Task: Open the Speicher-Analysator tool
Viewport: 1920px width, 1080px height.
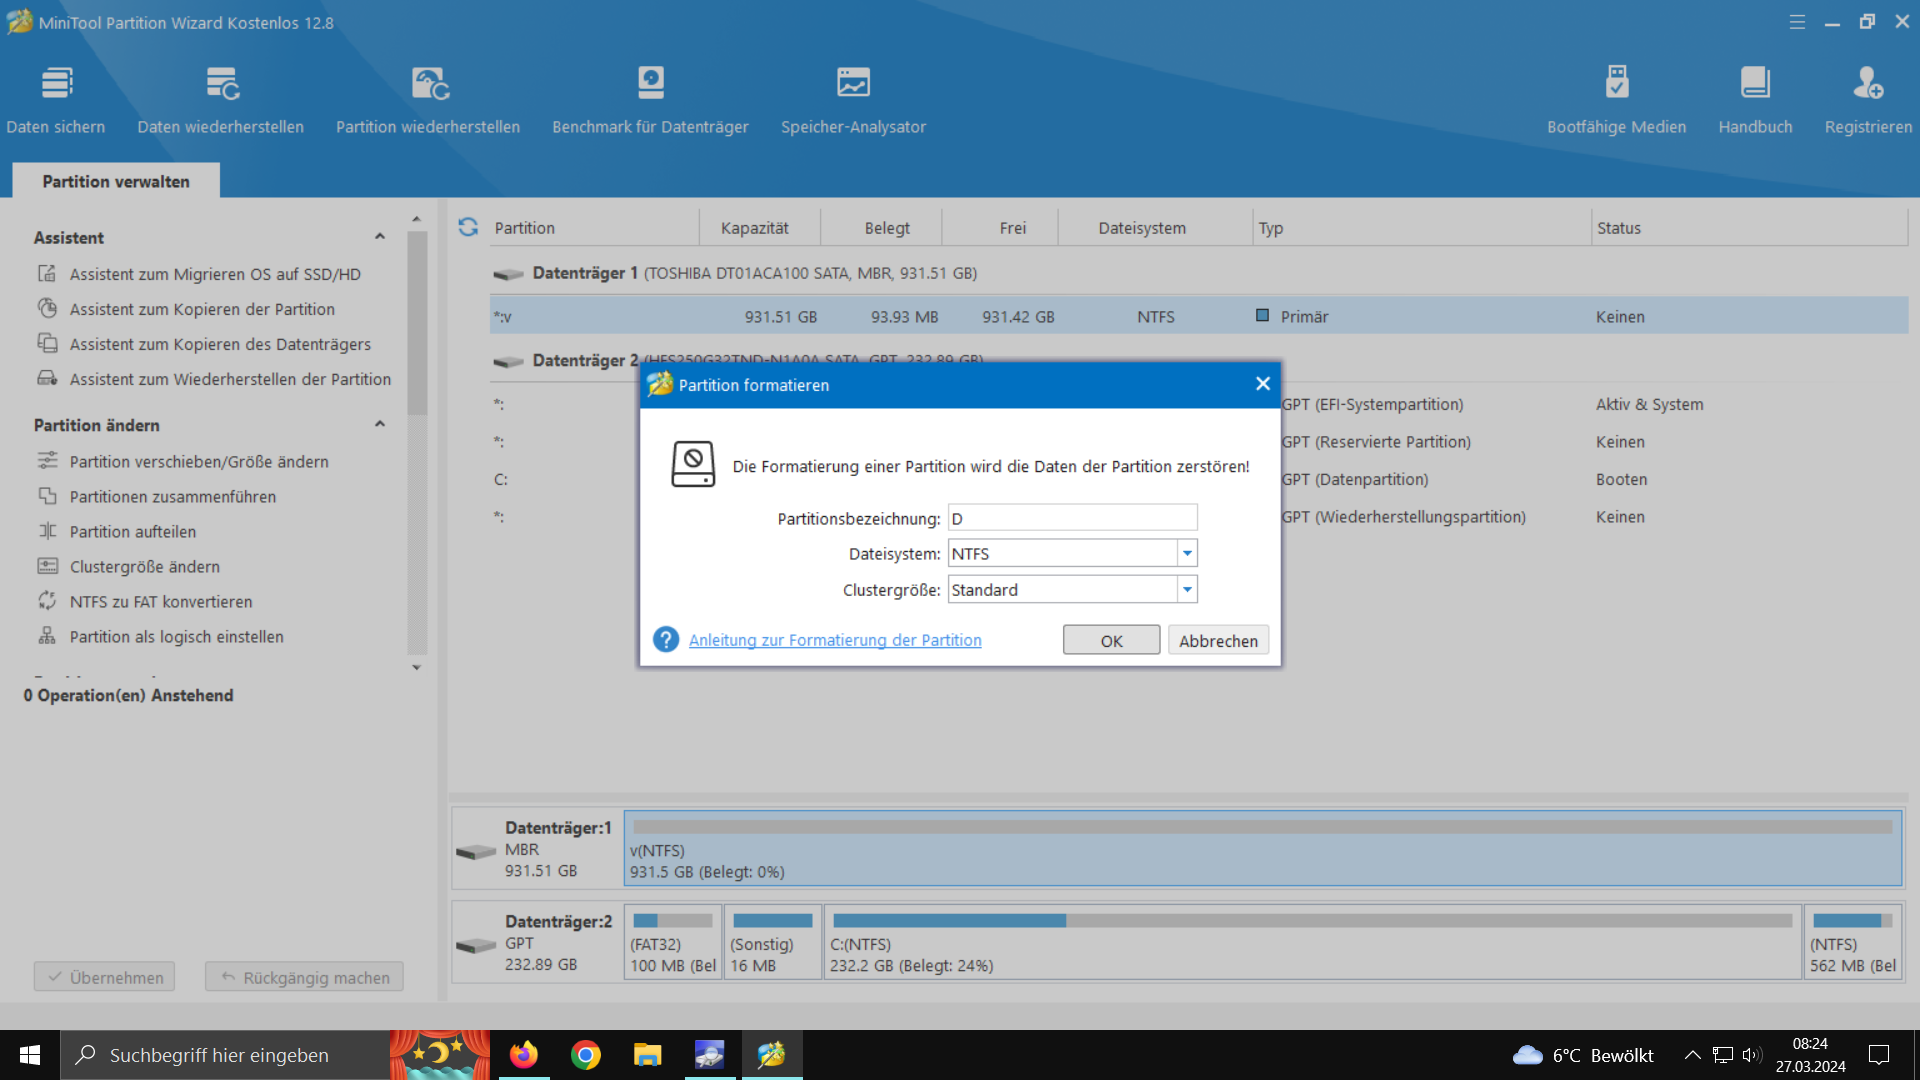Action: (x=853, y=84)
